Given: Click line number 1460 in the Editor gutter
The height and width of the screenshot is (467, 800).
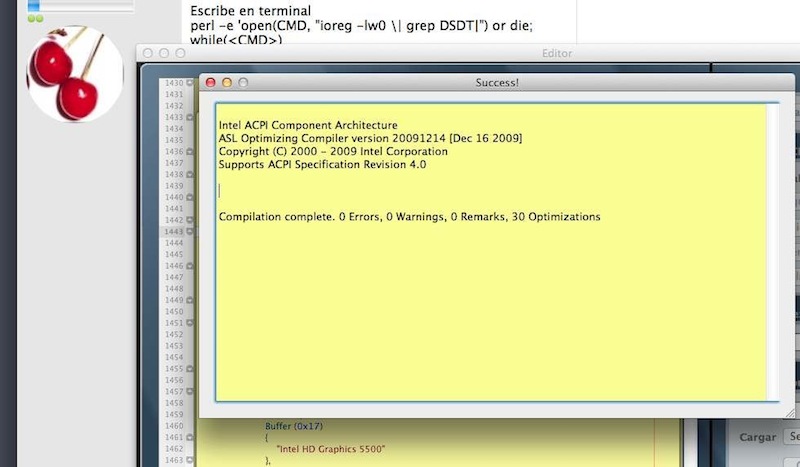Looking at the screenshot, I should tap(174, 426).
